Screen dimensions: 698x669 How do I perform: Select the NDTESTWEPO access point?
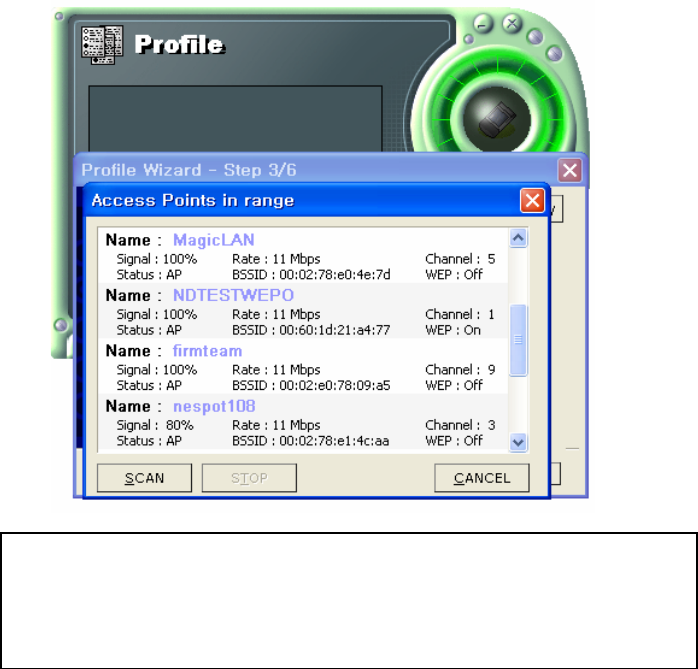click(x=303, y=311)
